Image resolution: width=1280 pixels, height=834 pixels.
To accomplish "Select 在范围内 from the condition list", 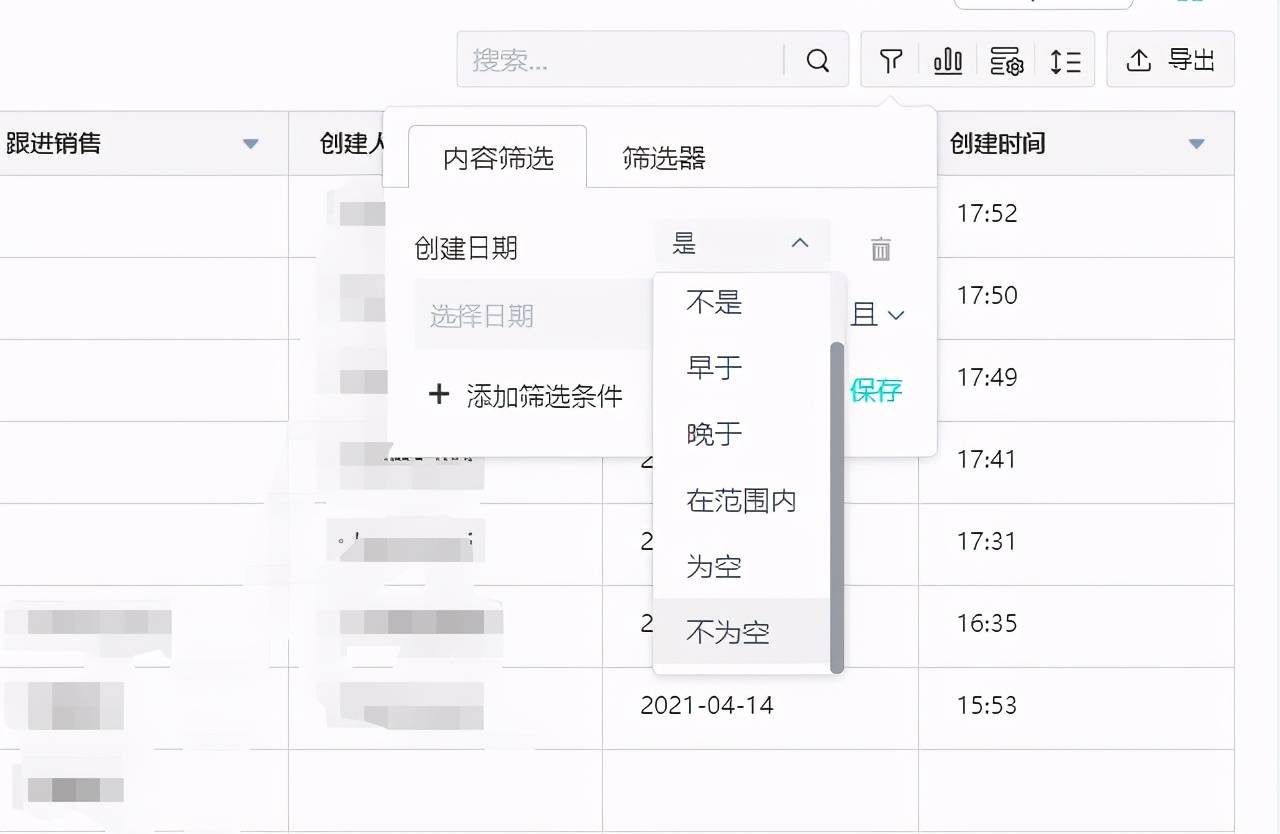I will pos(742,500).
